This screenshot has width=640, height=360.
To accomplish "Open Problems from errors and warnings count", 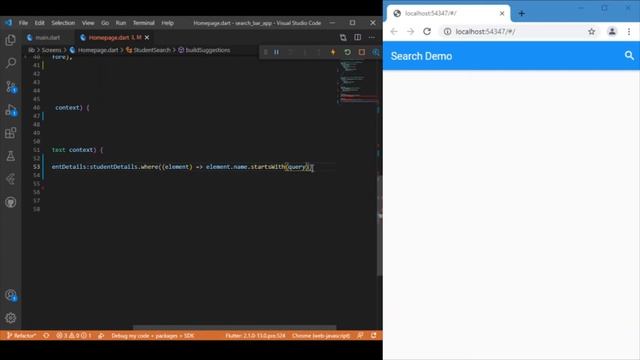I will (74, 336).
